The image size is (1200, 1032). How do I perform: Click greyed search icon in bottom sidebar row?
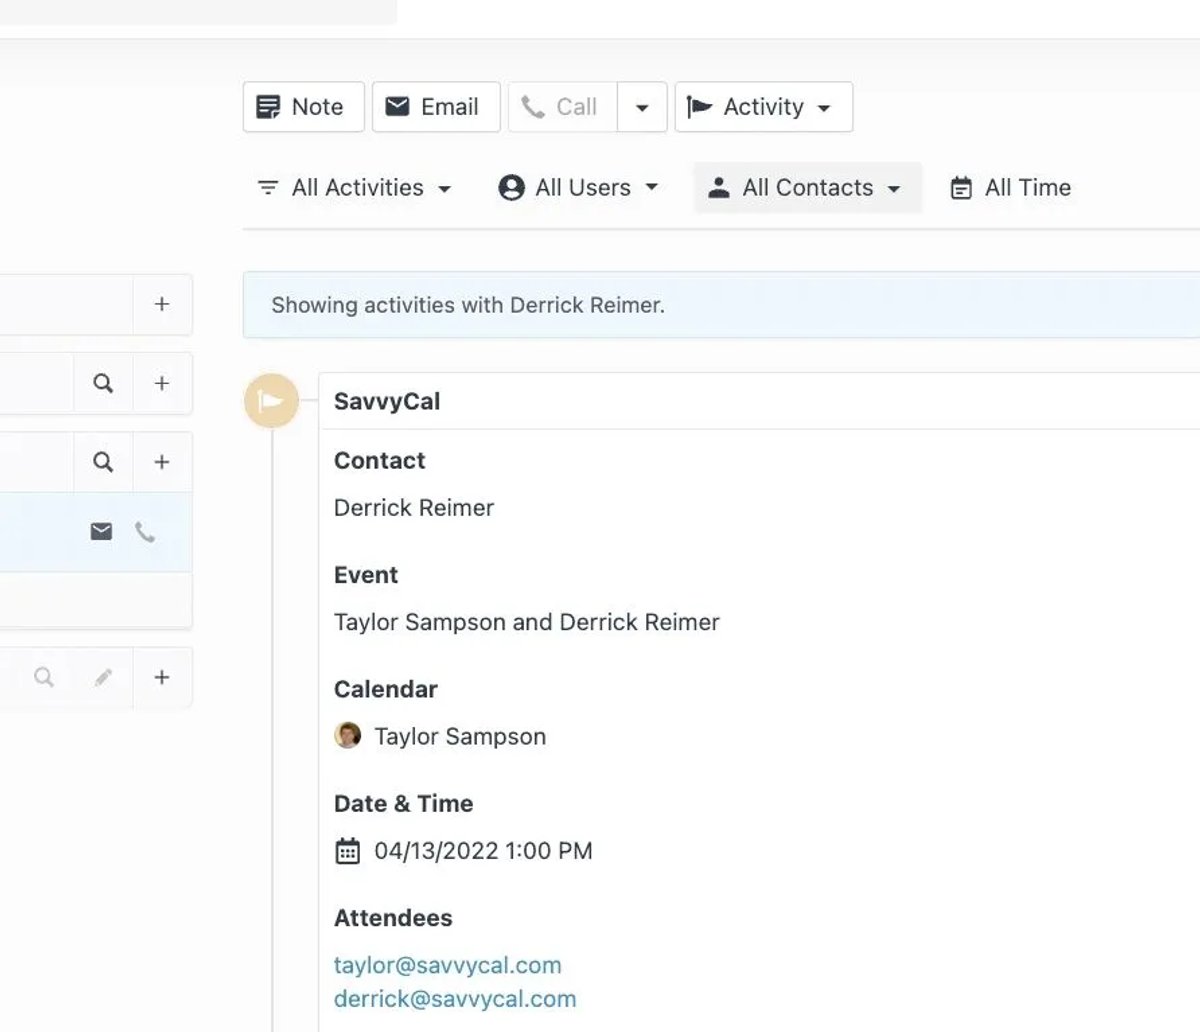(x=44, y=677)
